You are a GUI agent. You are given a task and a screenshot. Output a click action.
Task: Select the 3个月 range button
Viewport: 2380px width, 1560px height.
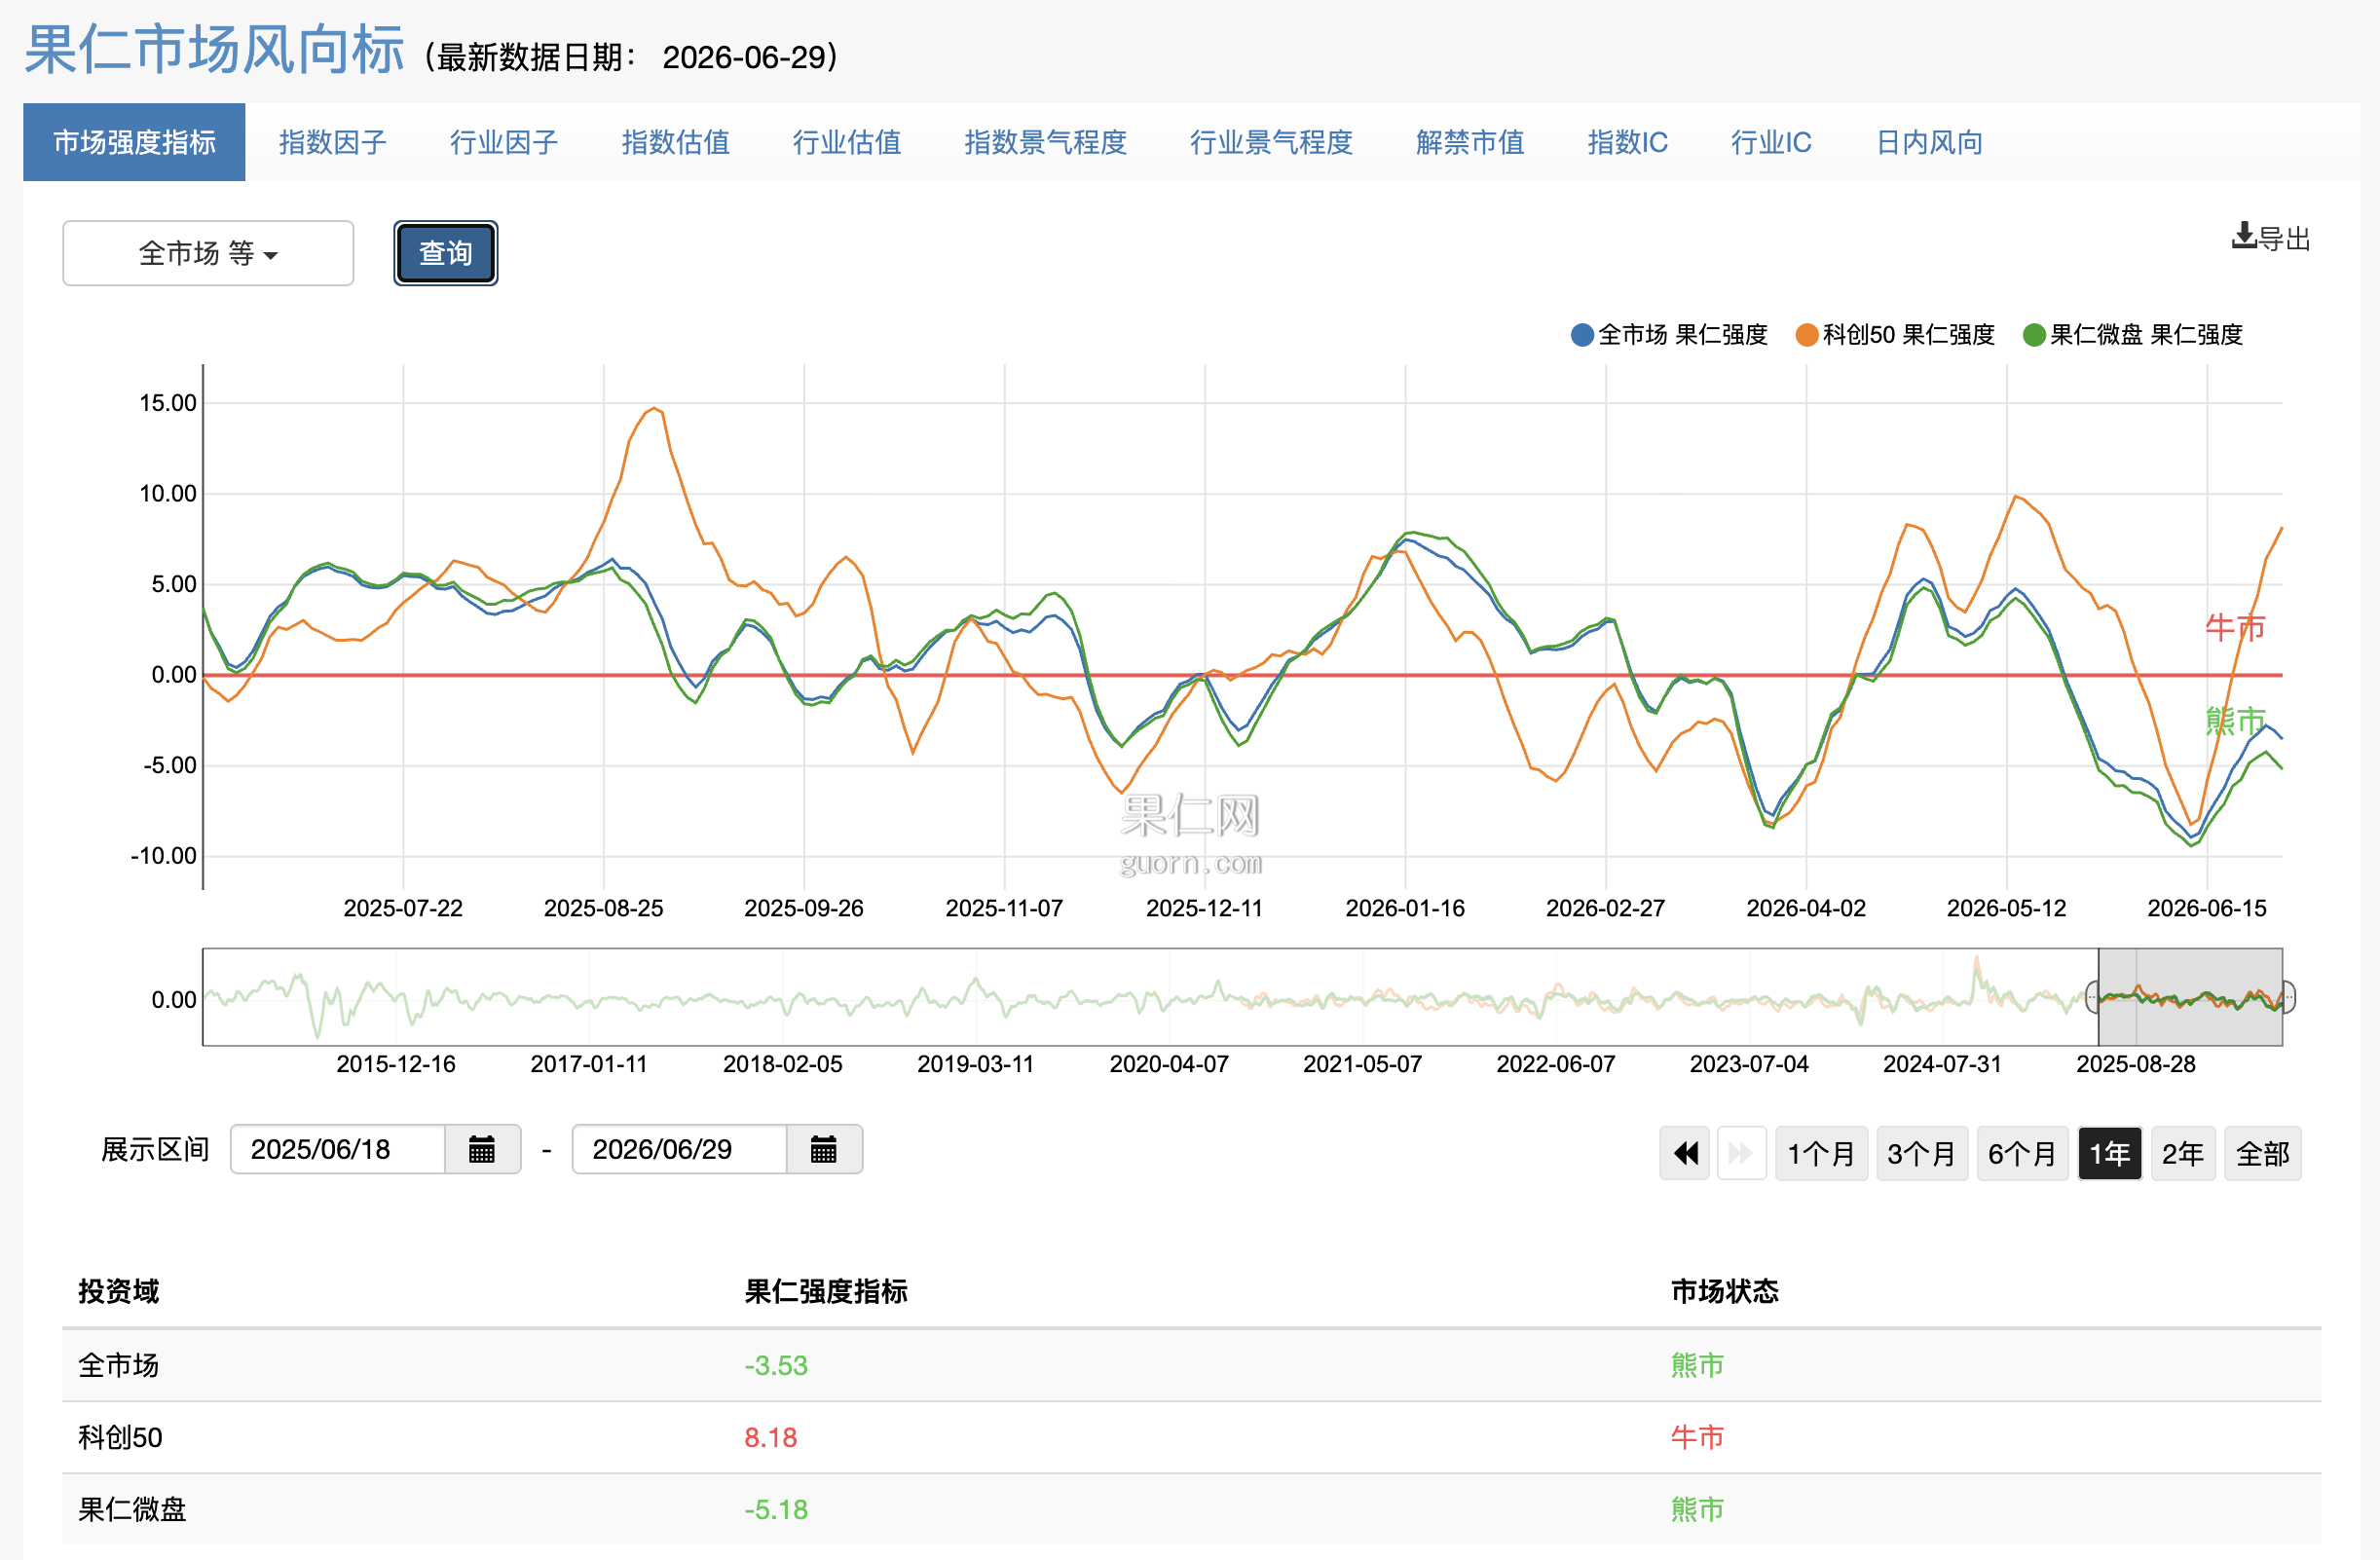click(x=1921, y=1153)
